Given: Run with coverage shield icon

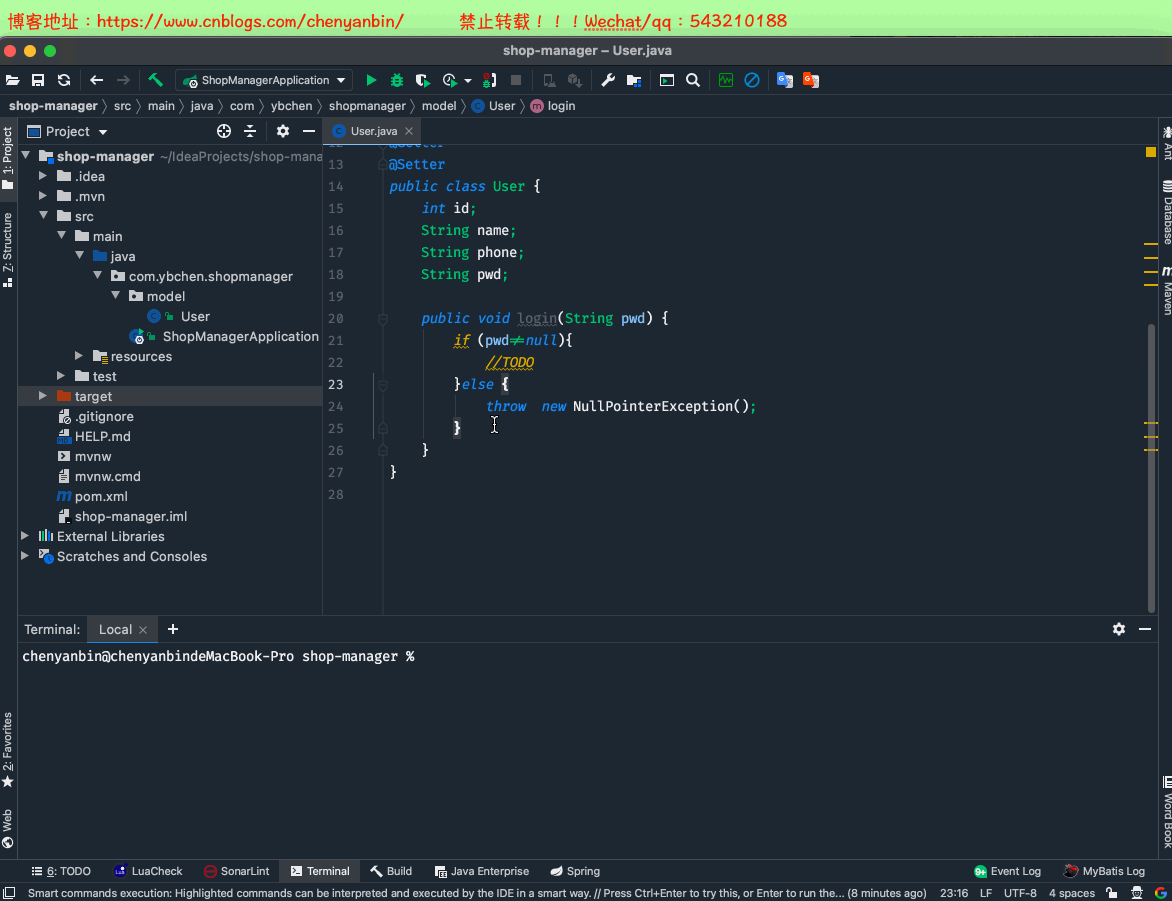Looking at the screenshot, I should 423,80.
